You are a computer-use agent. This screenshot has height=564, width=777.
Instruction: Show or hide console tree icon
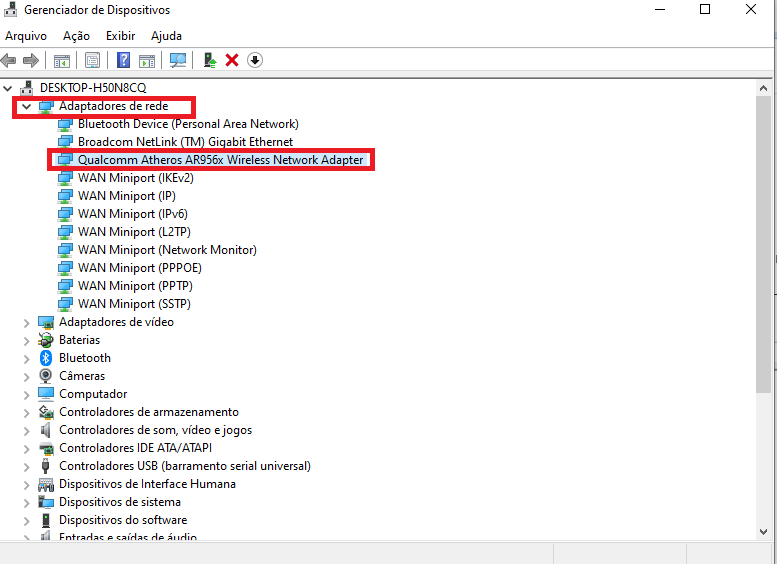[x=62, y=60]
